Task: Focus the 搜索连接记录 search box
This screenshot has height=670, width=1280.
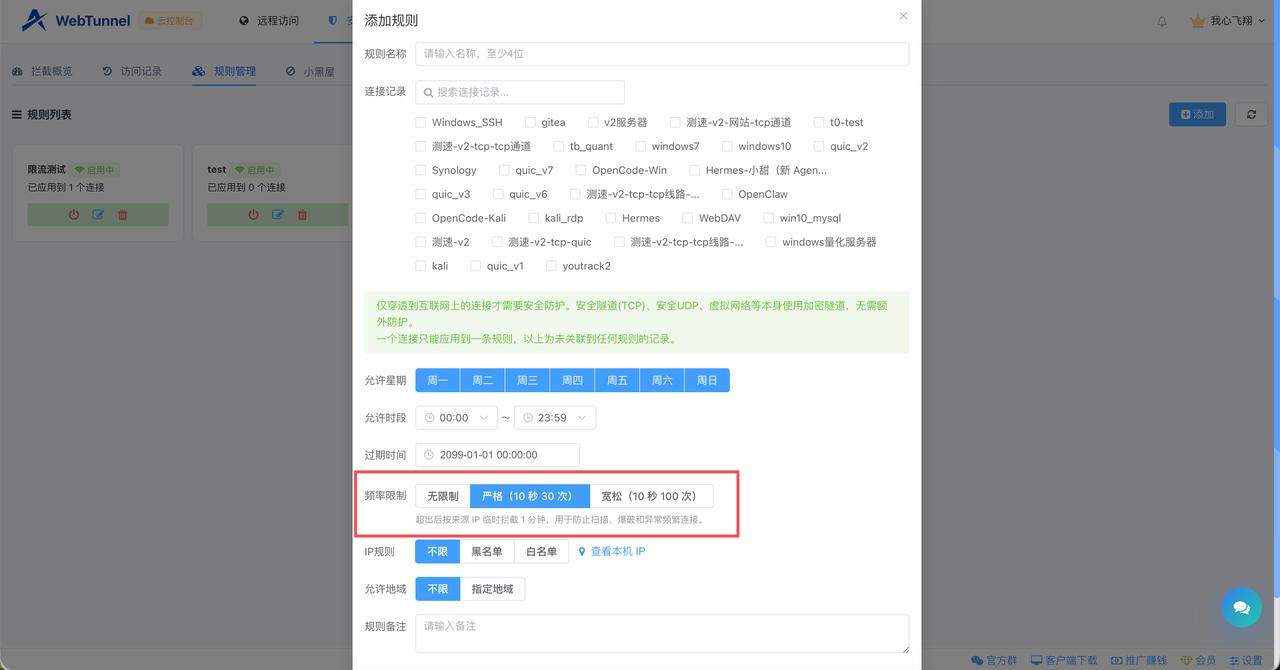Action: pos(520,92)
